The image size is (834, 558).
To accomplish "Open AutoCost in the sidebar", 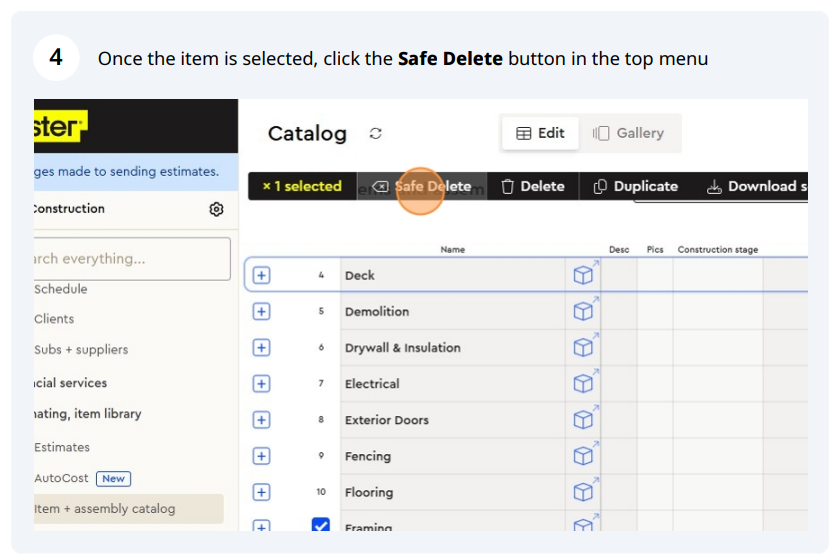I will click(61, 478).
